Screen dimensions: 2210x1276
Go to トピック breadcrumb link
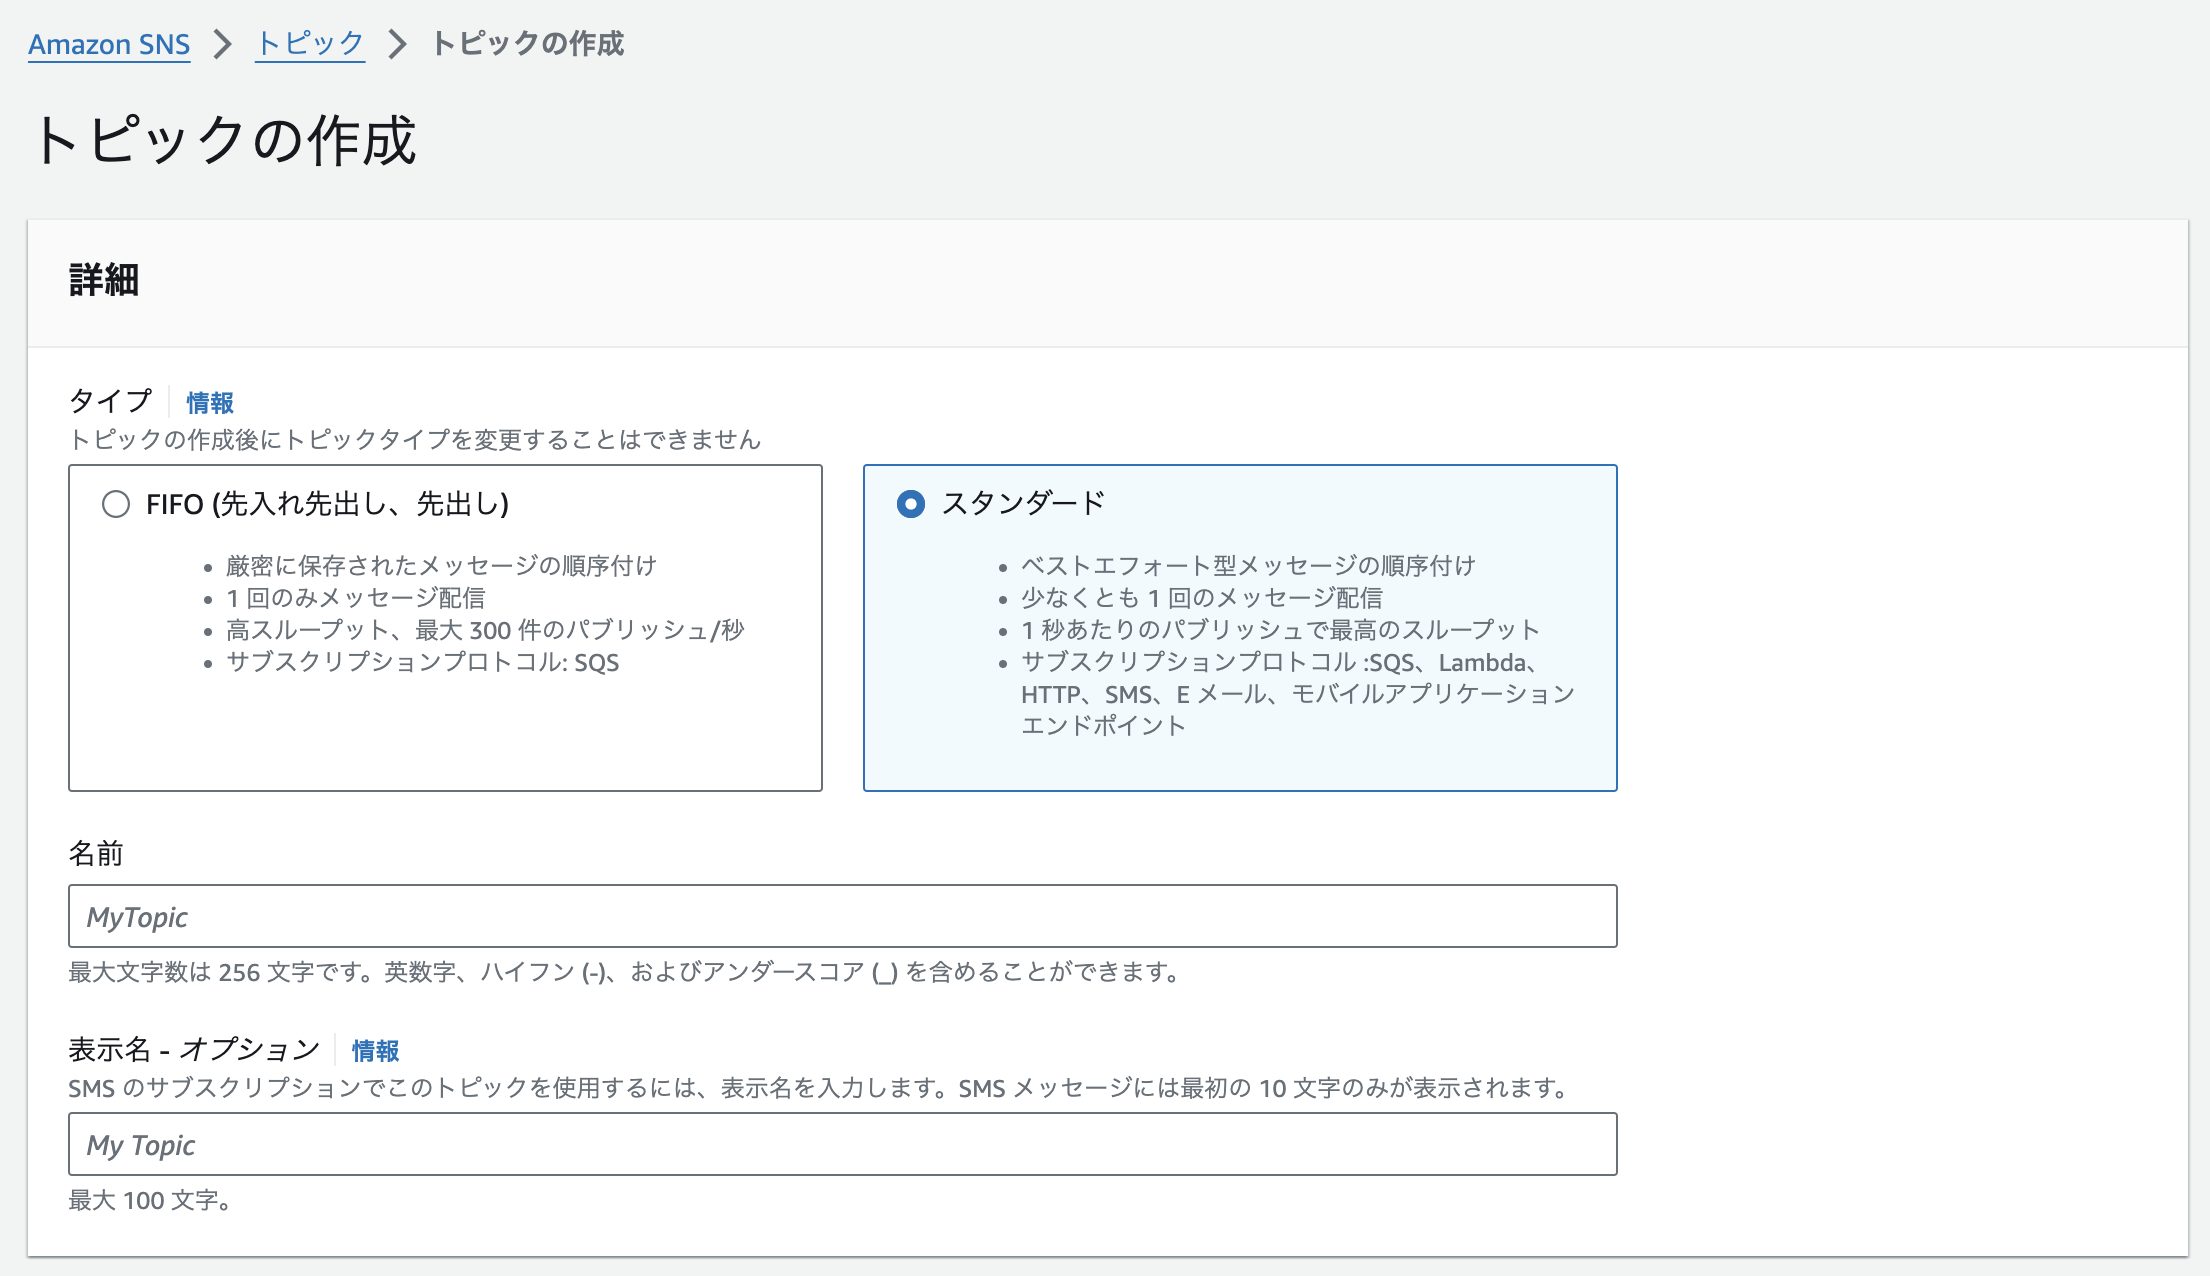[310, 44]
